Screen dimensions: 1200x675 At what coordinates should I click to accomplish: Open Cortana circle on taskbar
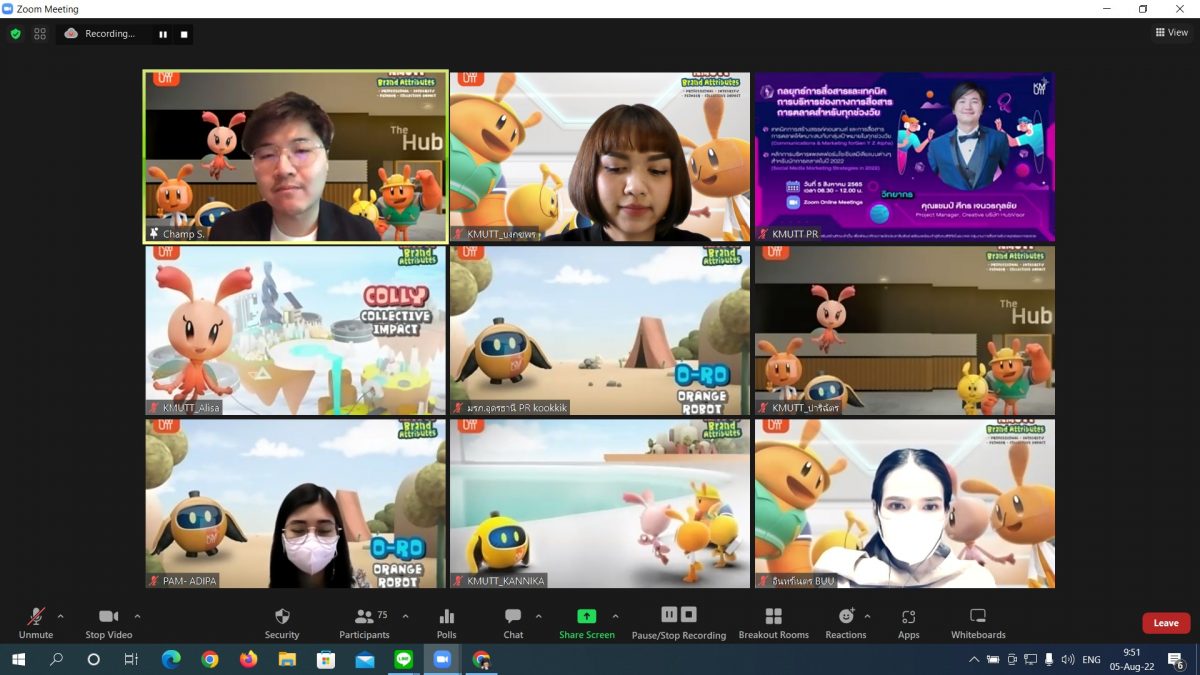tap(94, 660)
